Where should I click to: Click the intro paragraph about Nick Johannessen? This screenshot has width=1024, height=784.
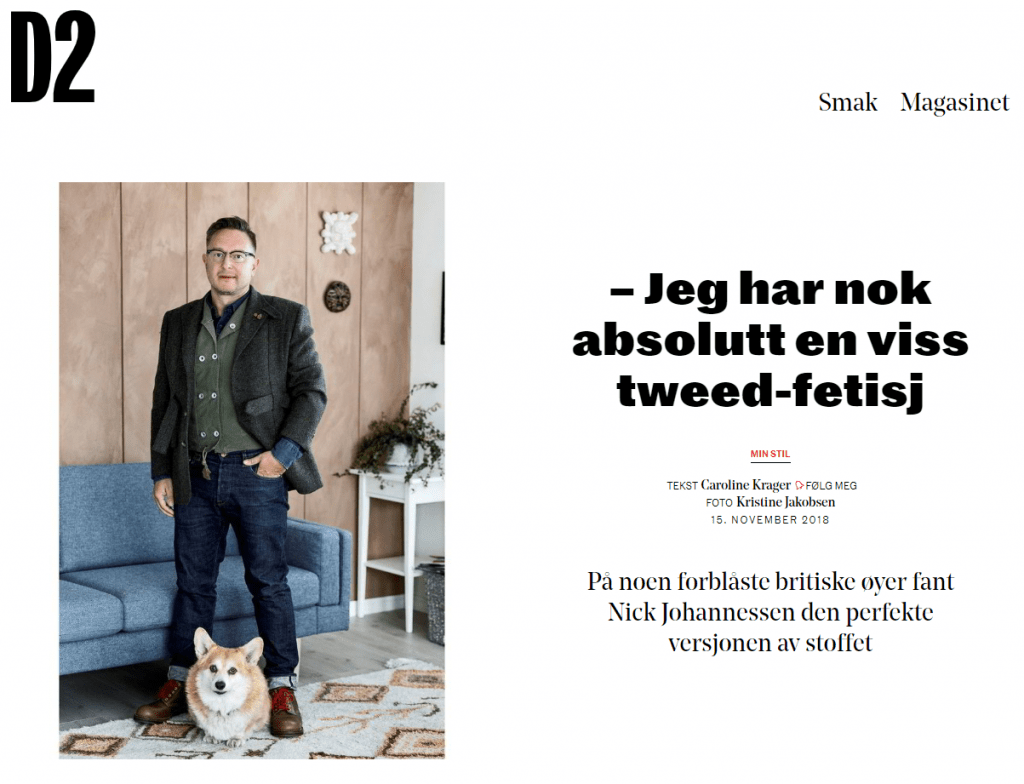(x=770, y=612)
